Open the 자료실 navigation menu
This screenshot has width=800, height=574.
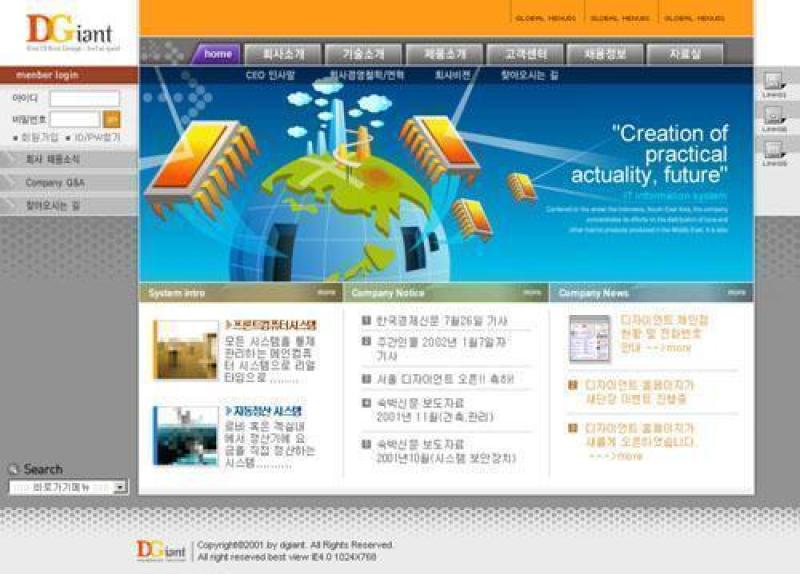(x=685, y=54)
